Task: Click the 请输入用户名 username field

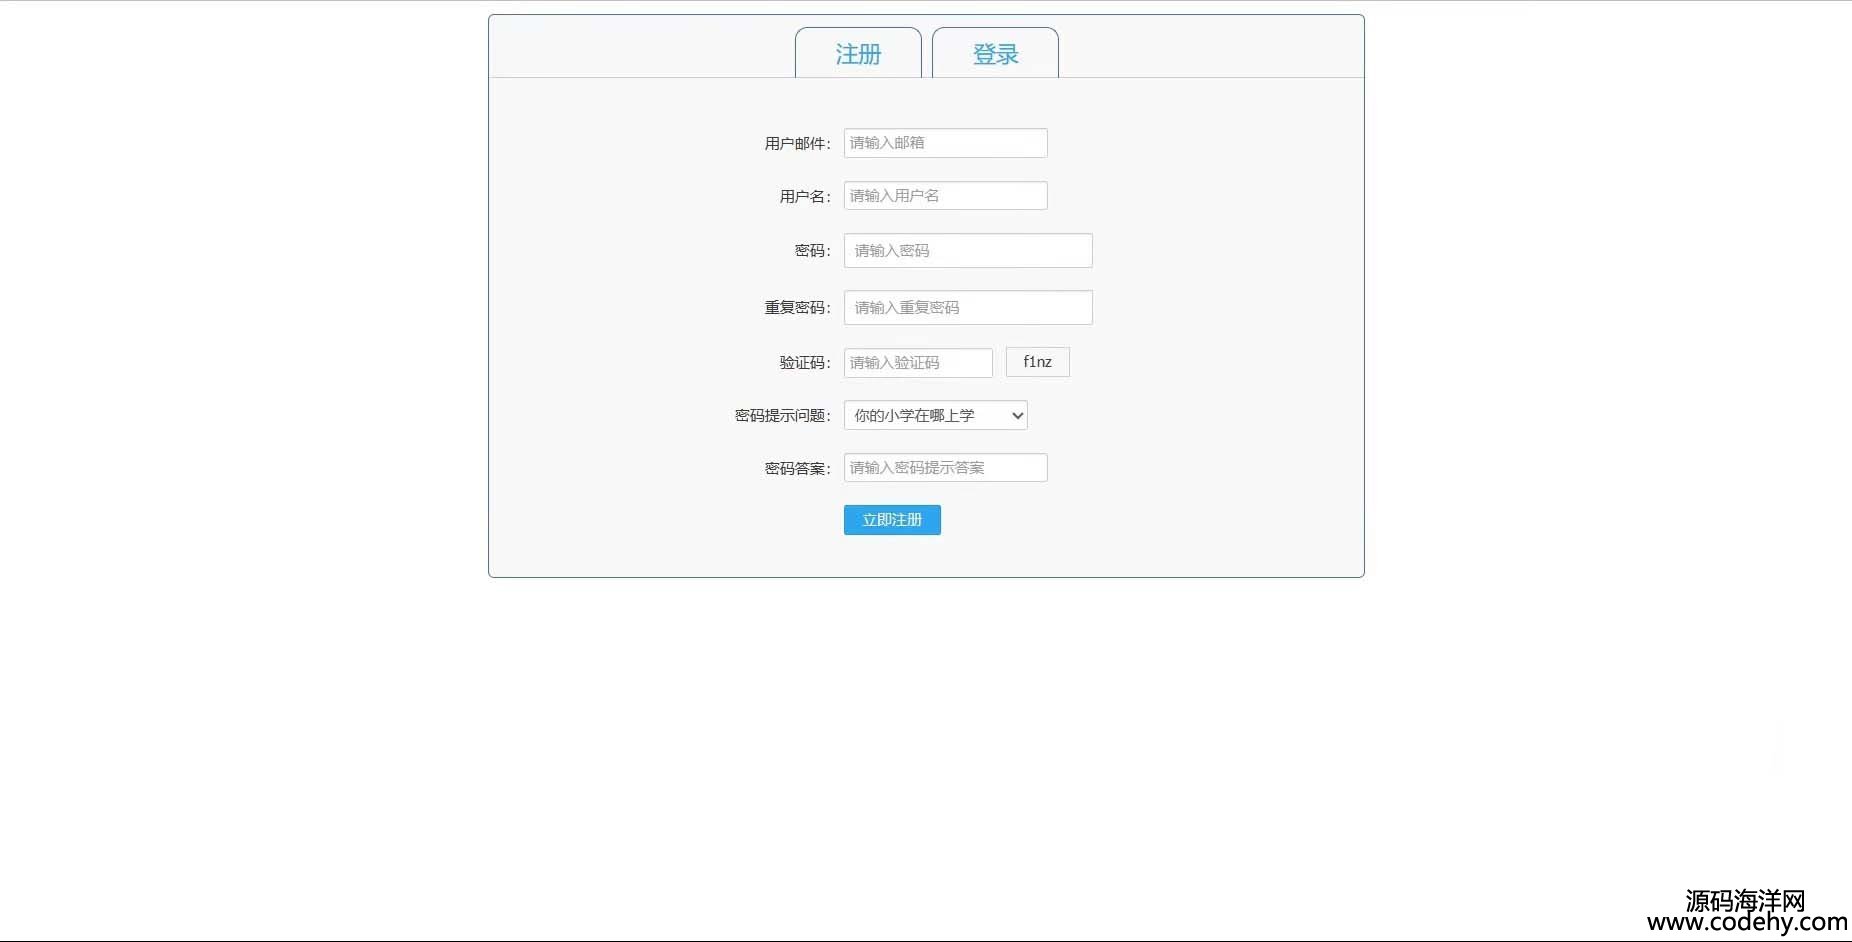Action: tap(945, 196)
